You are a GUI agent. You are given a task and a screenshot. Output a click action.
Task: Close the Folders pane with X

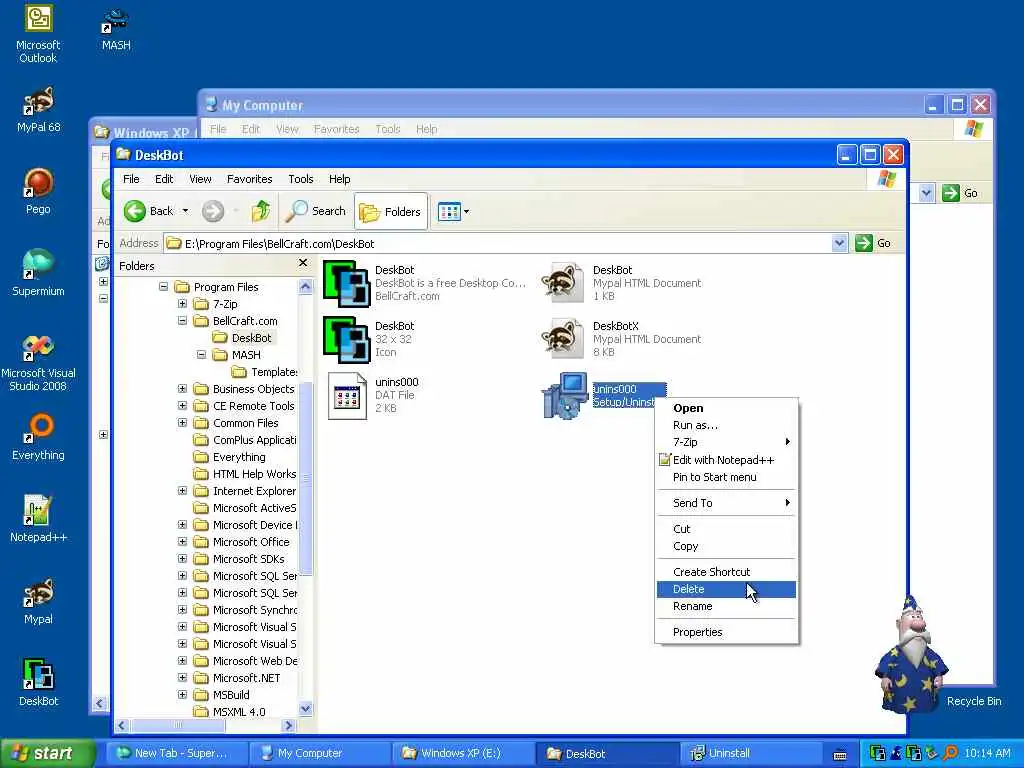[x=302, y=263]
